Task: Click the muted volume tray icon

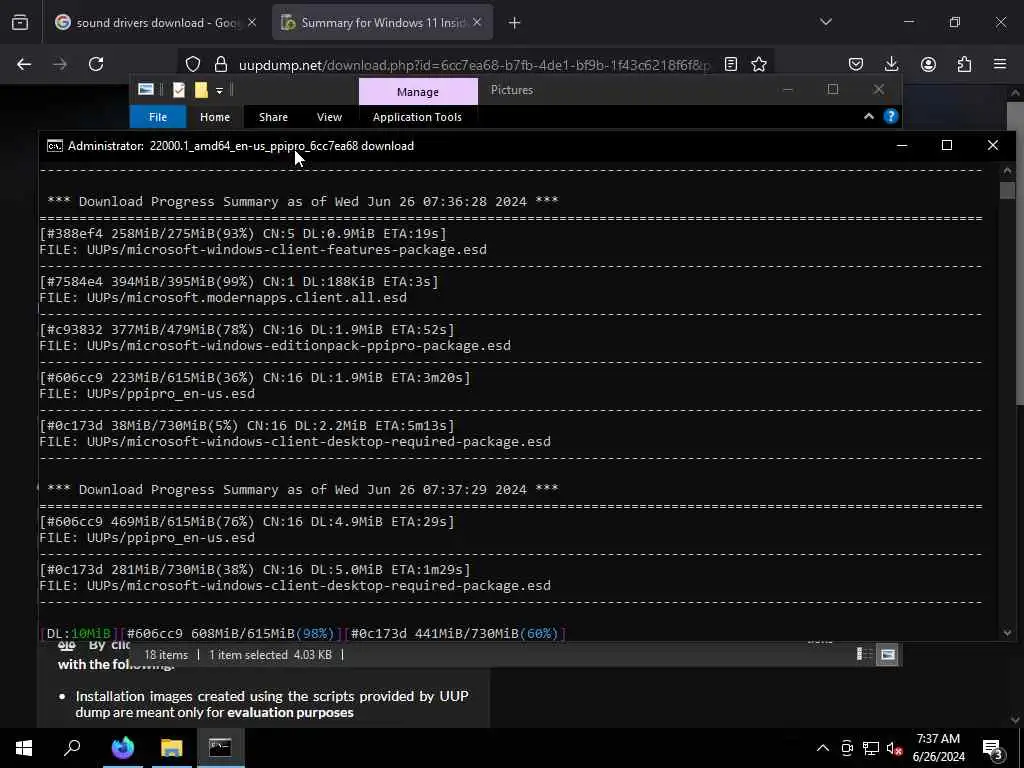Action: pyautogui.click(x=894, y=748)
